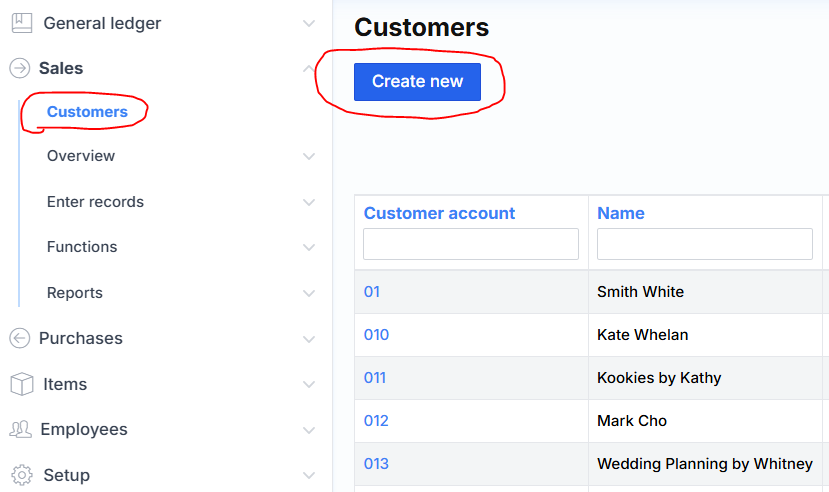The height and width of the screenshot is (492, 829).
Task: Click the Sales arrow circle icon
Action: tap(20, 68)
